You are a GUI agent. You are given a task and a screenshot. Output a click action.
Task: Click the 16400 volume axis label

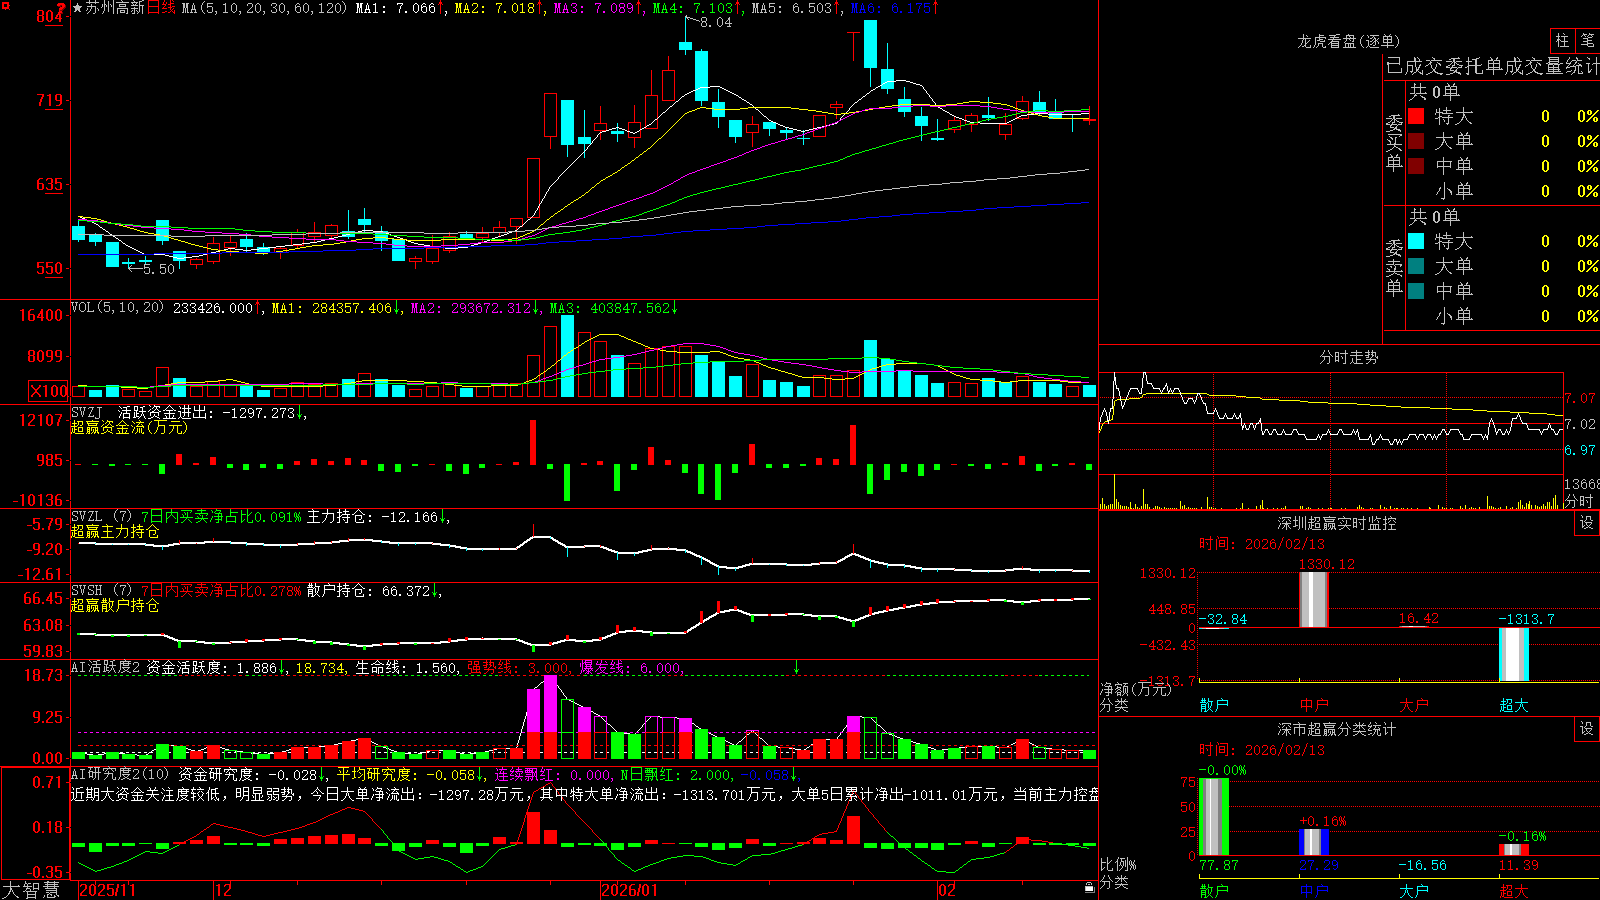tap(41, 315)
